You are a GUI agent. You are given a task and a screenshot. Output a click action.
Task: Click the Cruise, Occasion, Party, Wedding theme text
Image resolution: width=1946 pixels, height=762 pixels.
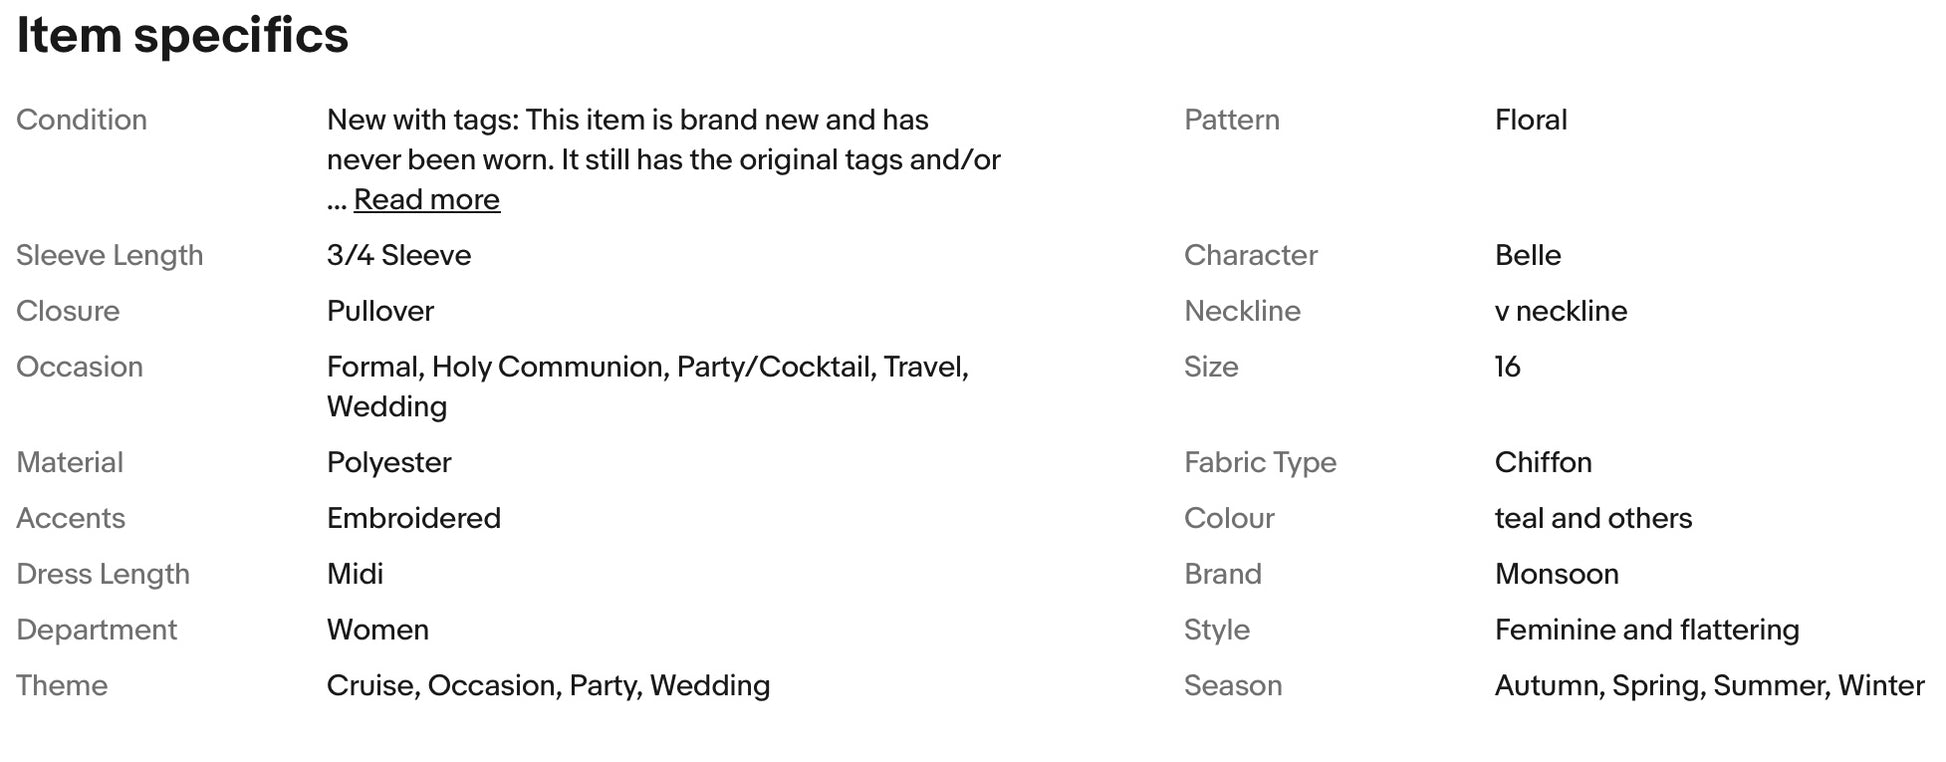(548, 686)
